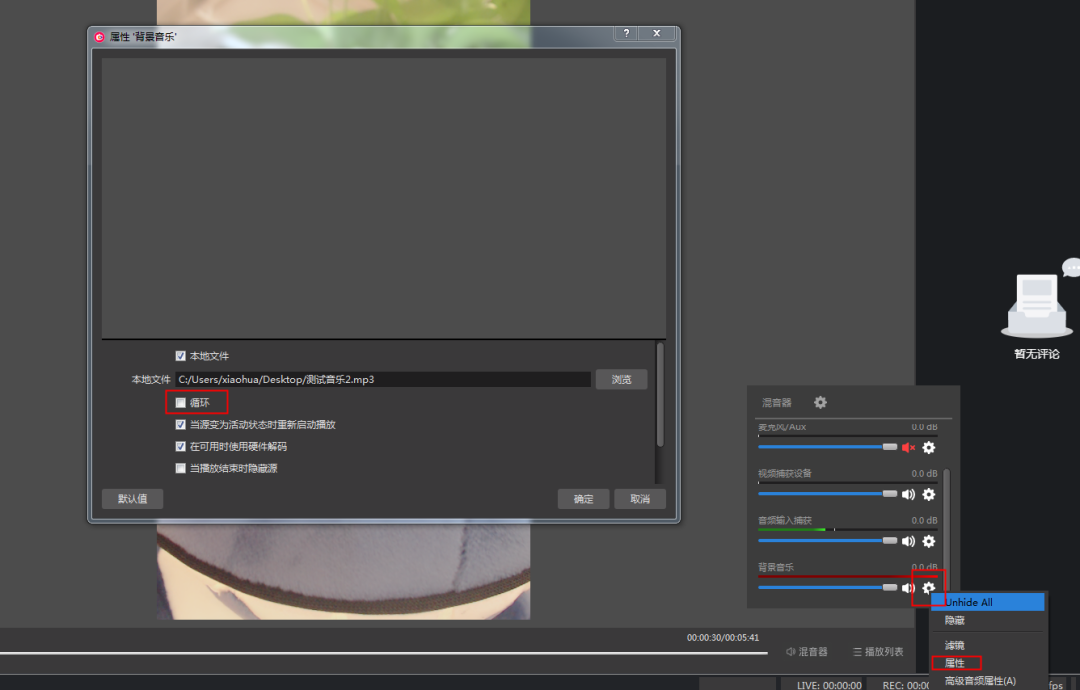Open gear settings for 视频捕获设备
The height and width of the screenshot is (690, 1080).
pyautogui.click(x=928, y=494)
